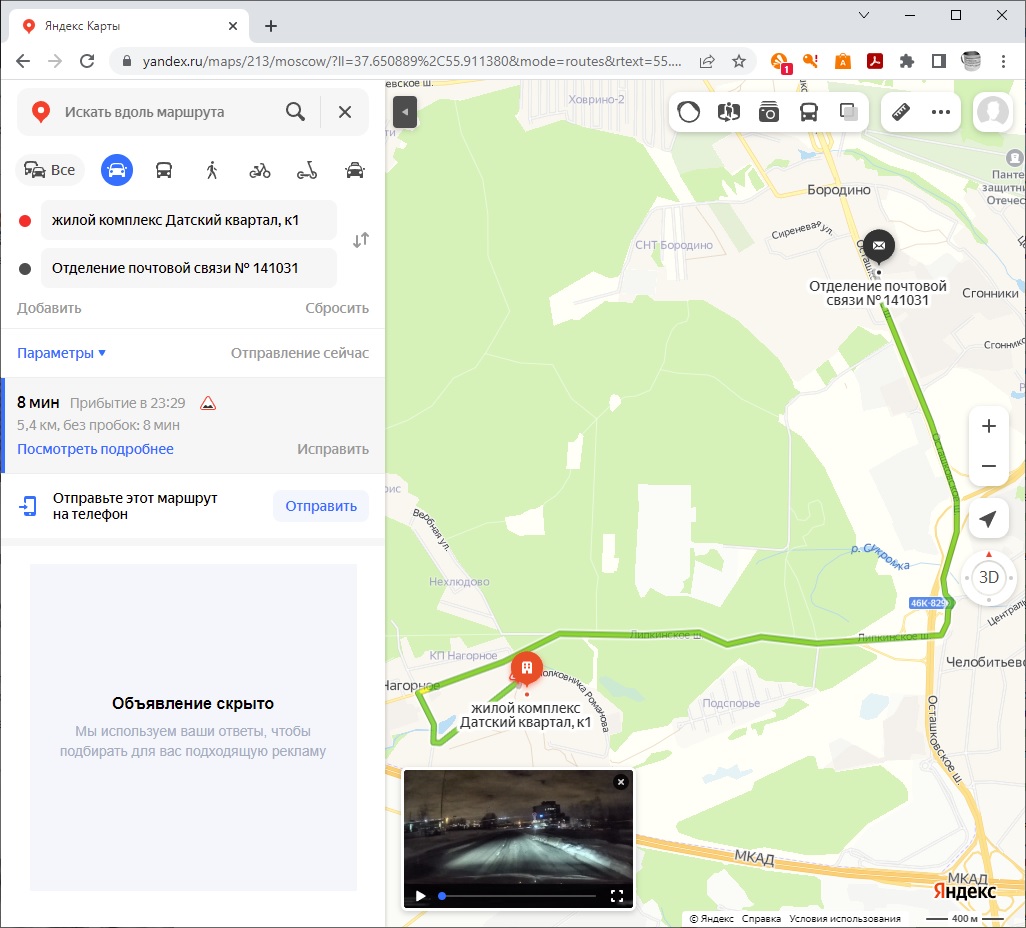This screenshot has width=1026, height=928.
Task: Click the share page icon in address bar
Action: coord(707,62)
